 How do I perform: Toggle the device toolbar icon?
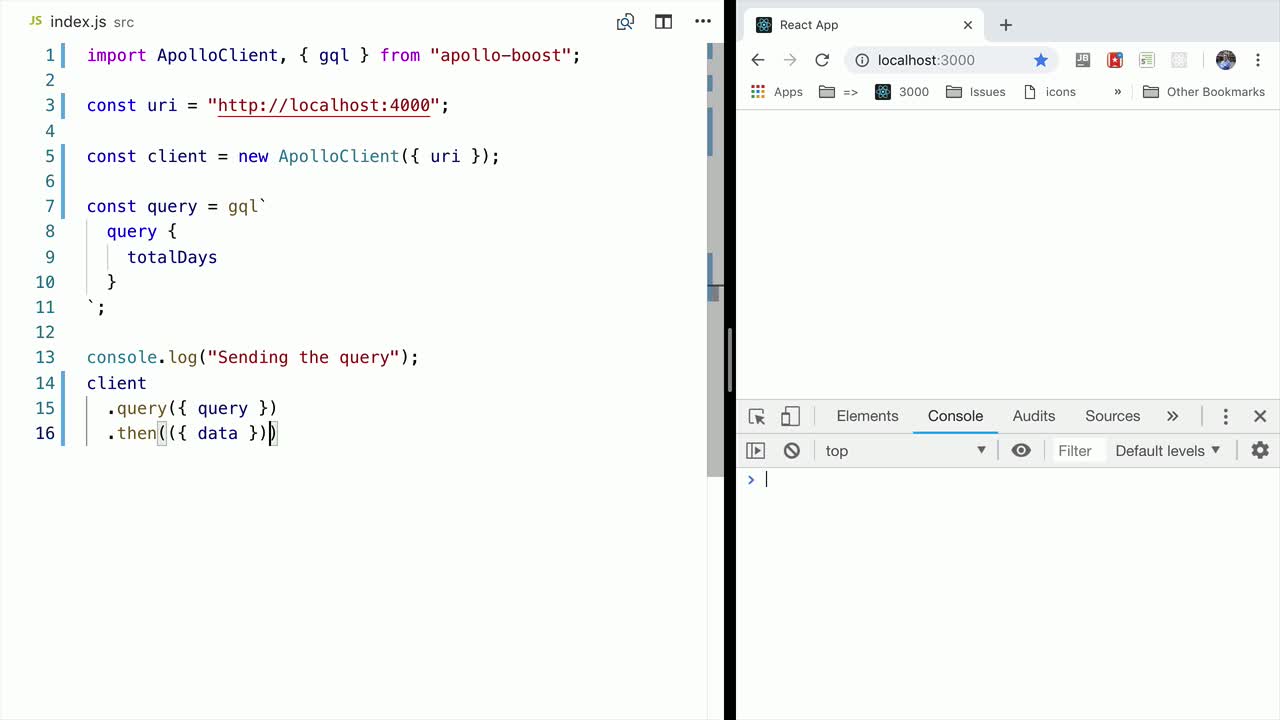point(790,417)
